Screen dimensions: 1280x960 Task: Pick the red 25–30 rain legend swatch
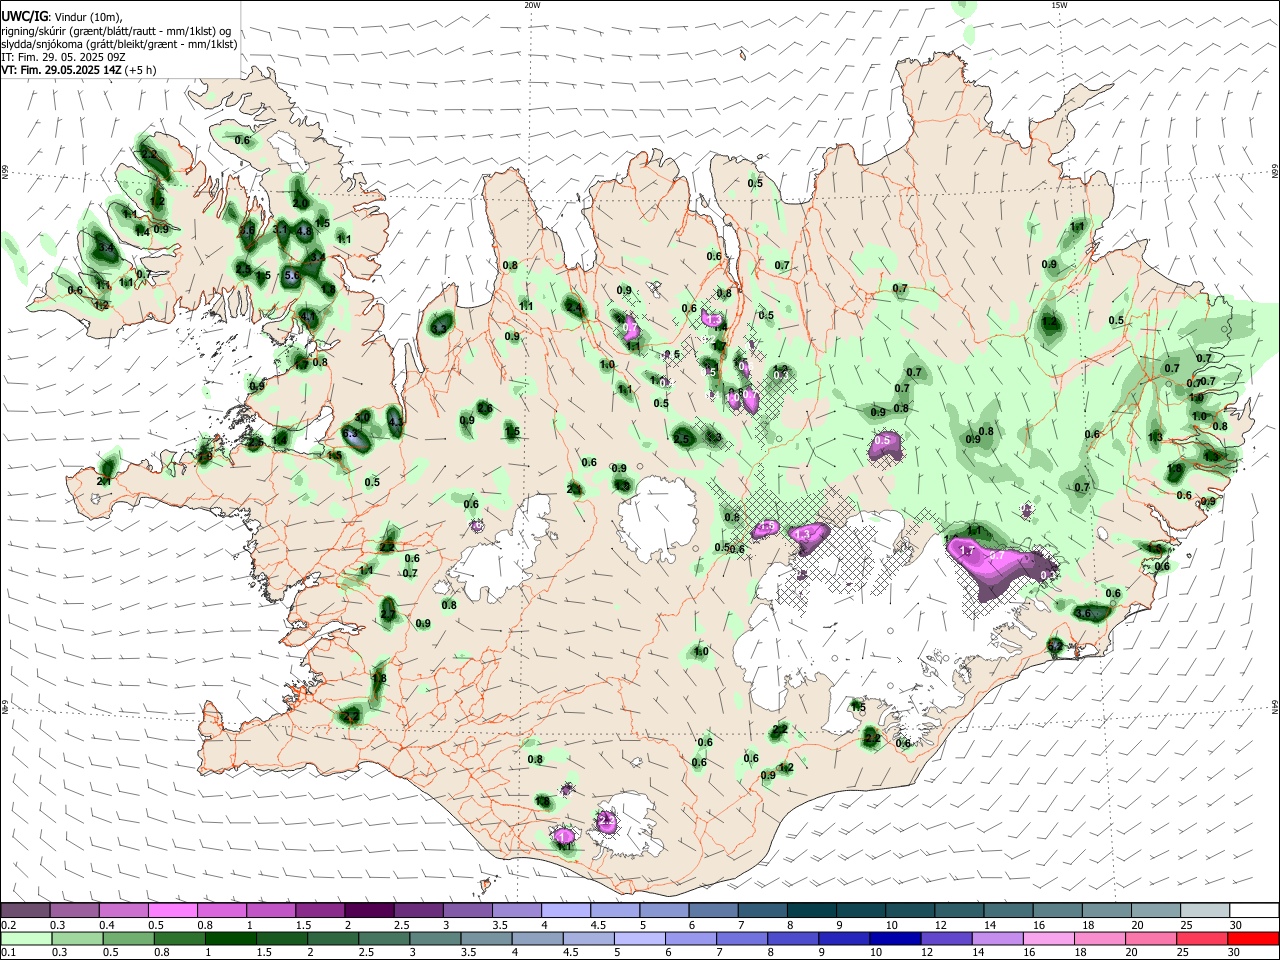[1202, 938]
